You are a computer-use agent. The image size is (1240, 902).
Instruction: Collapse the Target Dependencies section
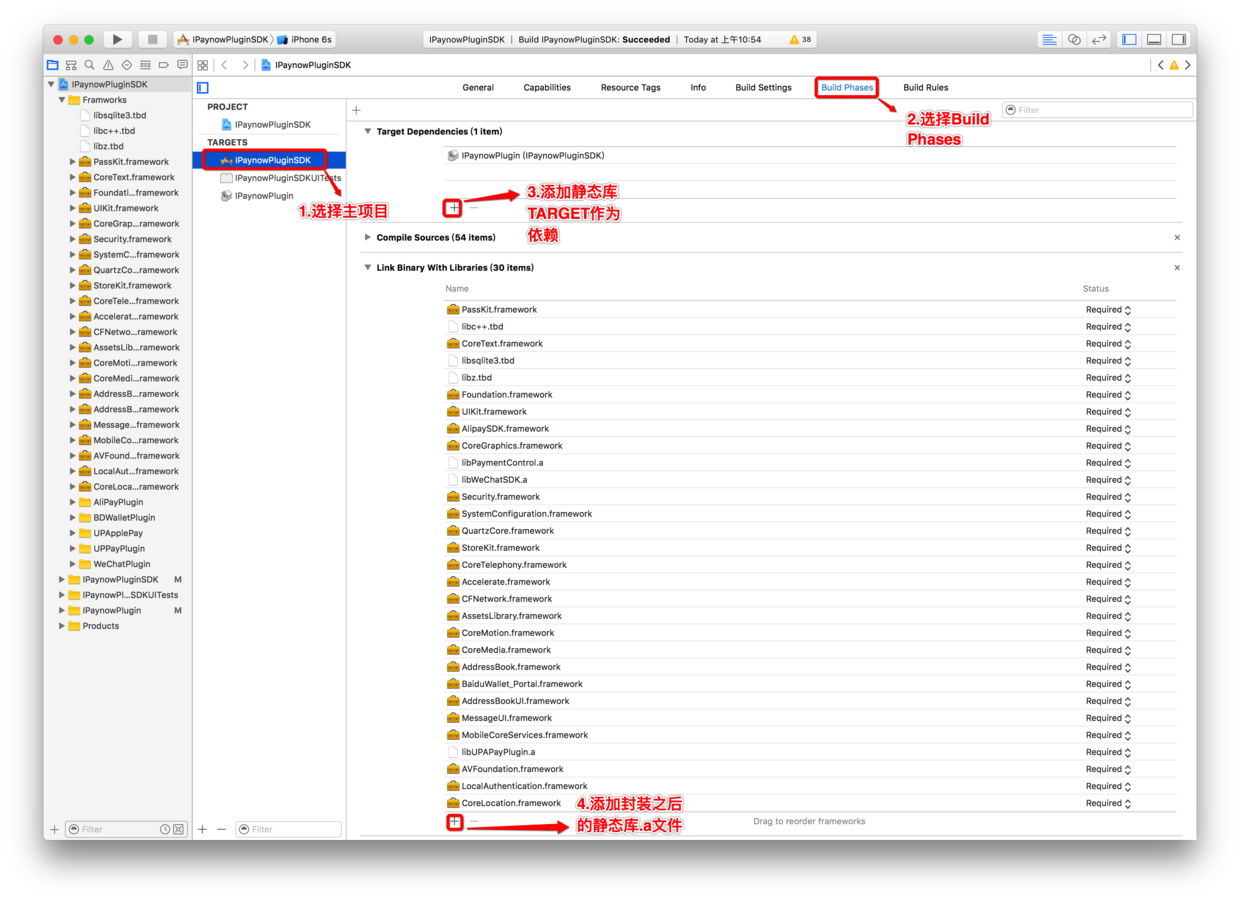point(368,132)
